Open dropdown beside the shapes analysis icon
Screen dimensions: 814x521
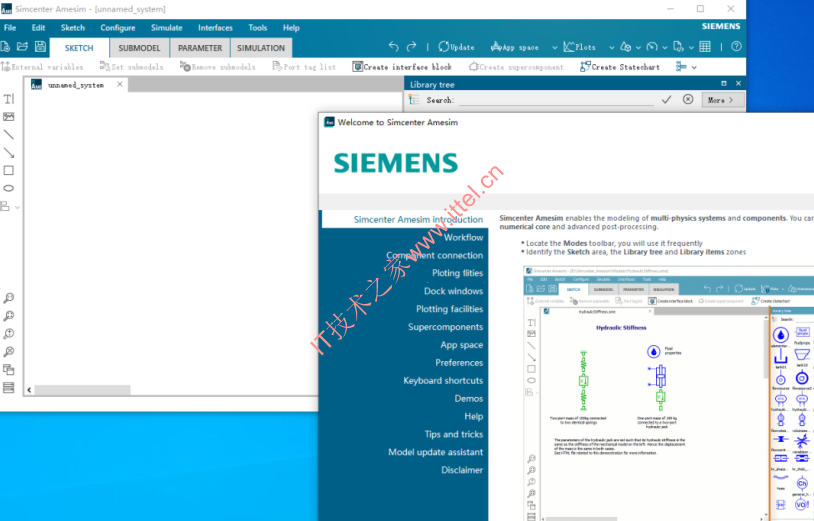(x=638, y=48)
